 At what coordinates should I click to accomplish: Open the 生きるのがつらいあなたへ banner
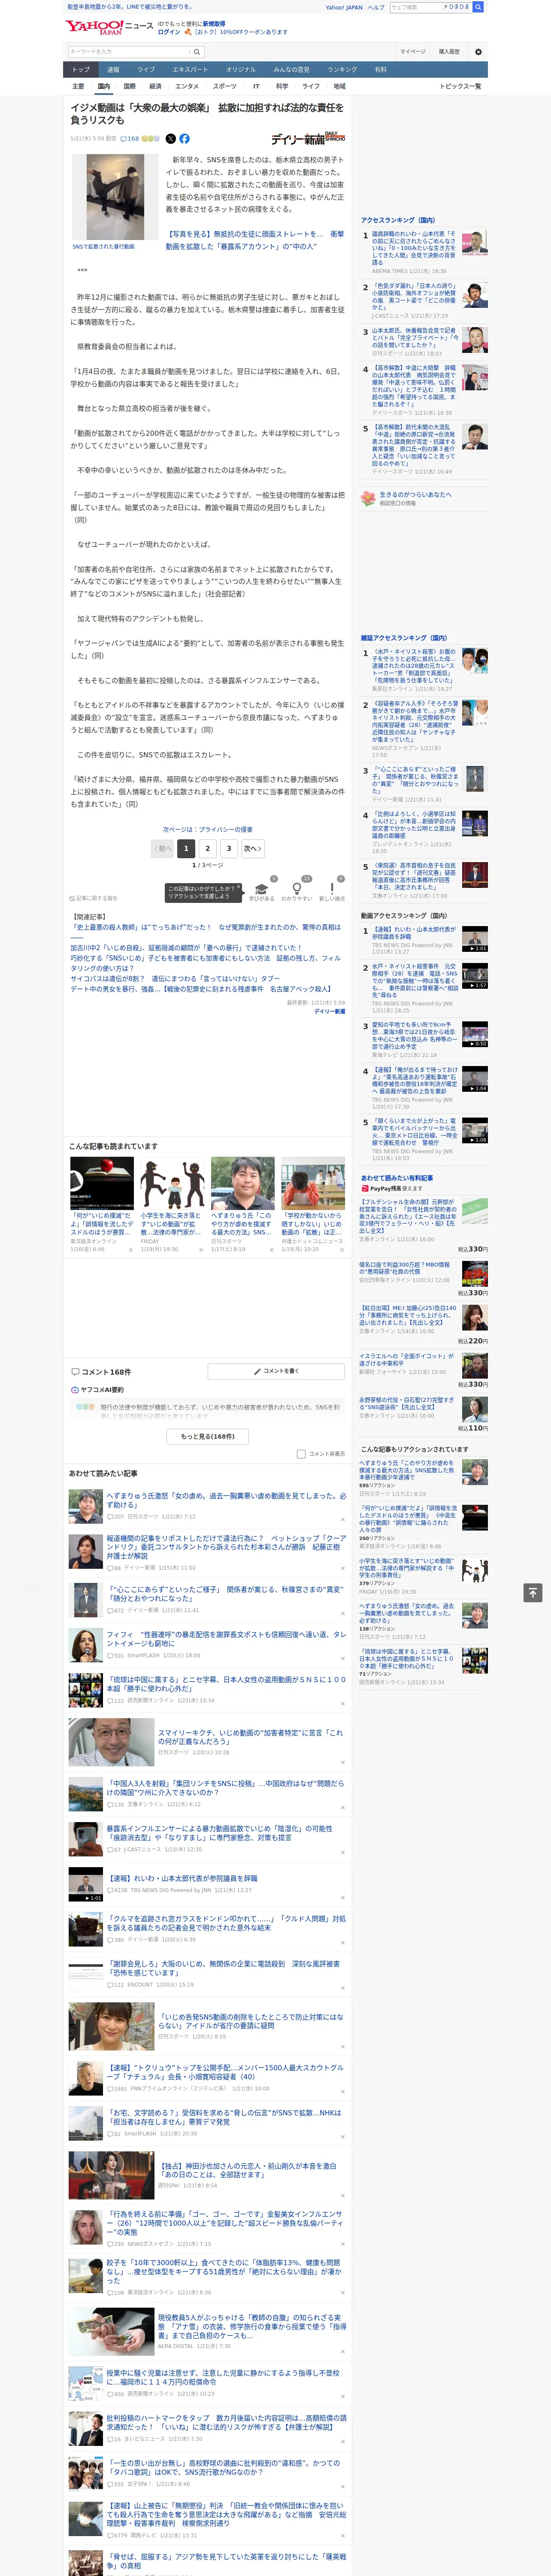click(x=424, y=497)
